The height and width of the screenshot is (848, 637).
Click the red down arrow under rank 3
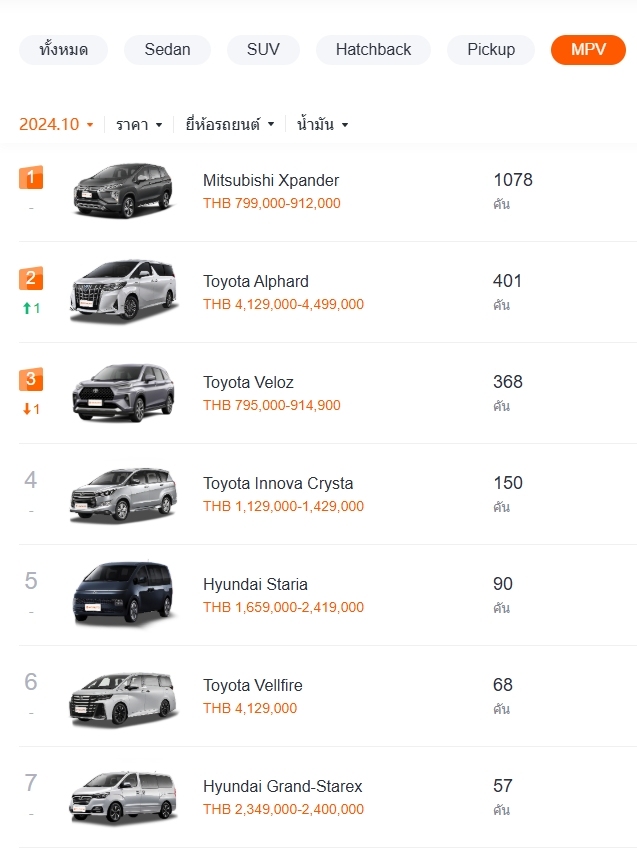point(27,409)
